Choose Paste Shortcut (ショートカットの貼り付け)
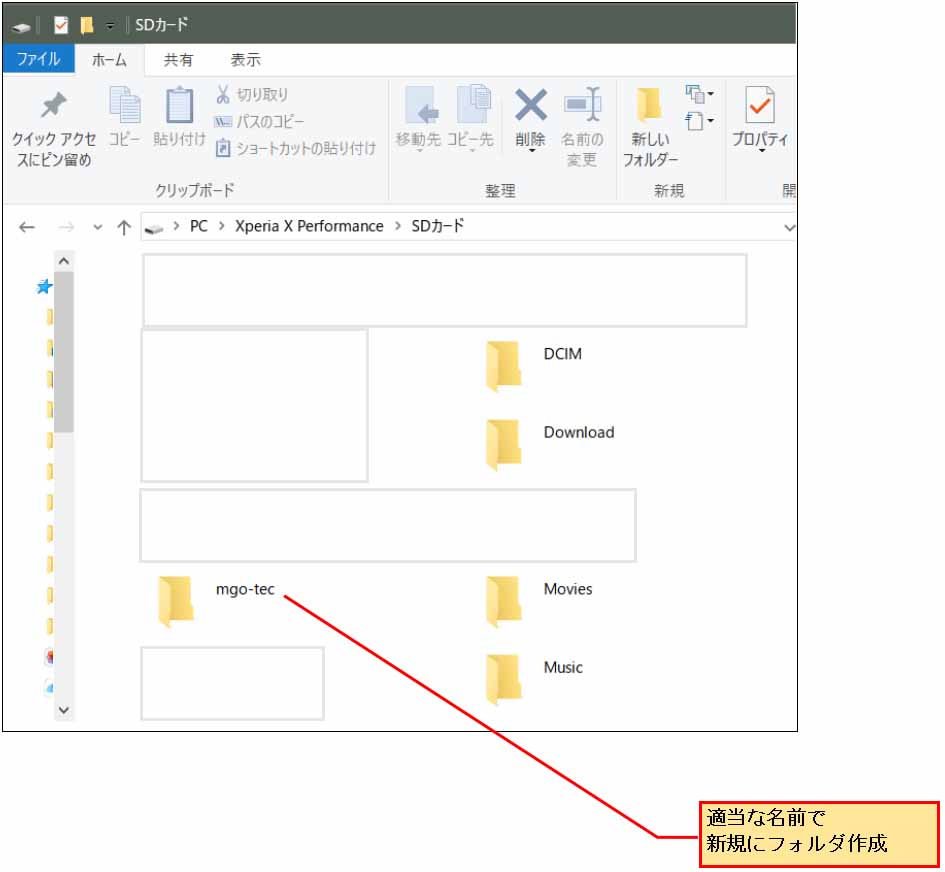Viewport: 945px width, 872px height. pyautogui.click(x=295, y=148)
